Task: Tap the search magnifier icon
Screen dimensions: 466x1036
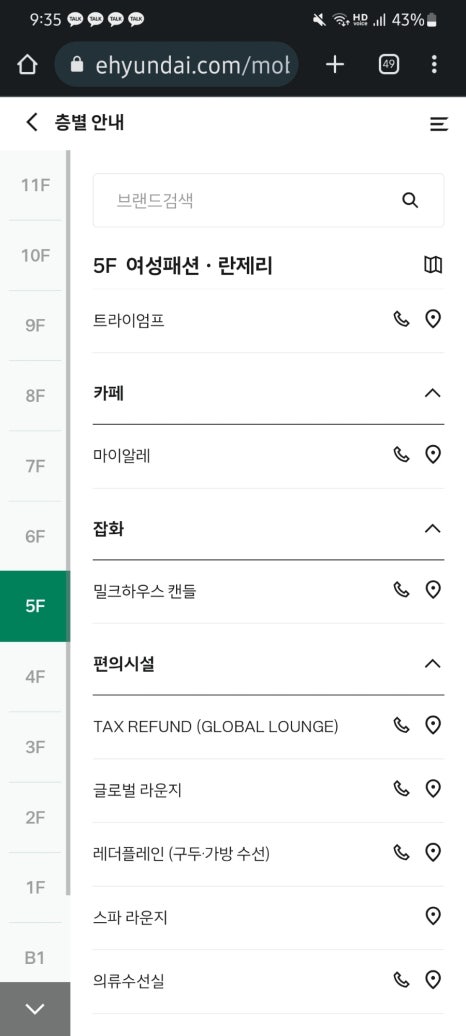Action: pyautogui.click(x=410, y=200)
